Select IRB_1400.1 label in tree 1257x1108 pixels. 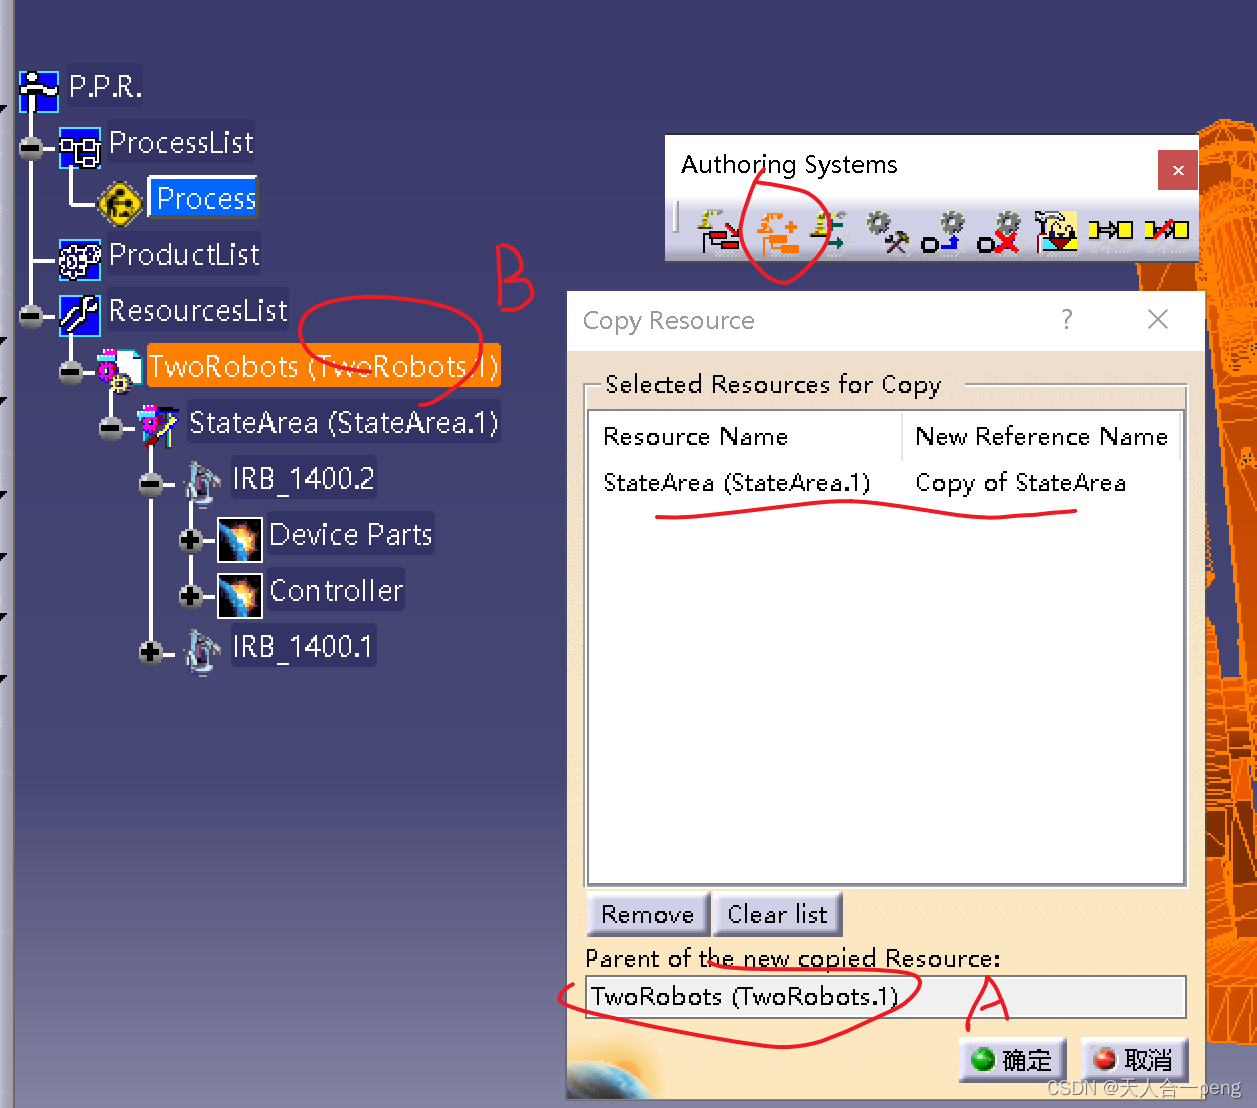click(303, 646)
